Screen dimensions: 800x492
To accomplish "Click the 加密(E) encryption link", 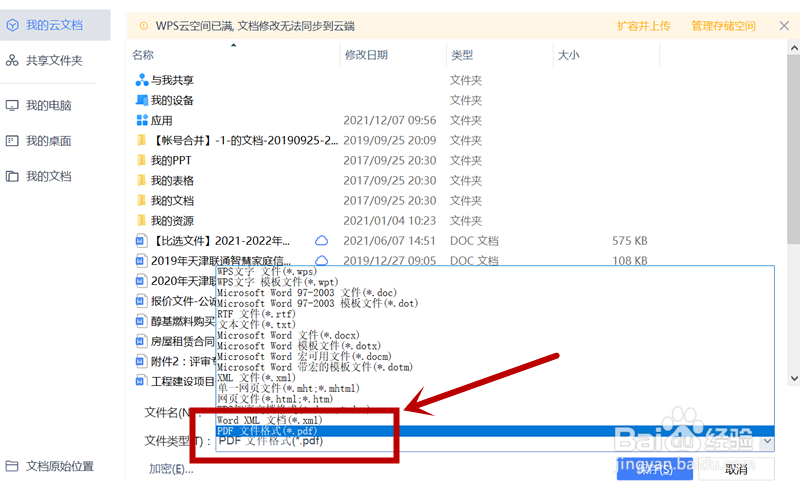I will (171, 469).
